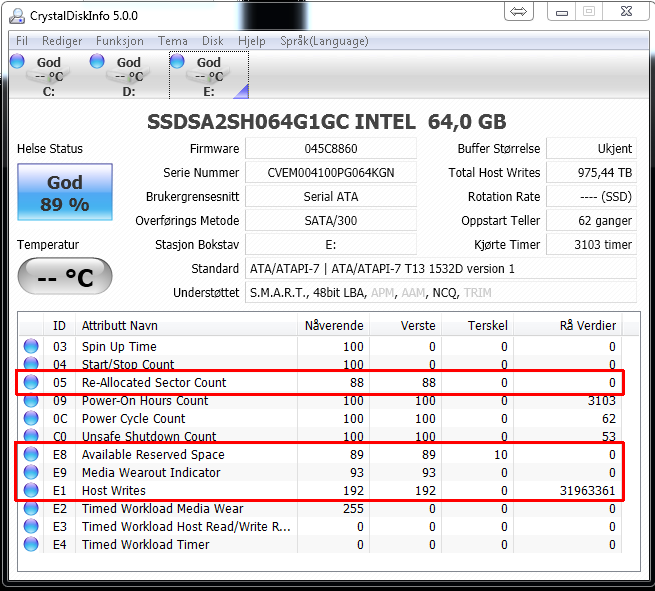Screen dimensions: 655x591
Task: Select the Power Cycle Count row
Action: tap(320, 418)
